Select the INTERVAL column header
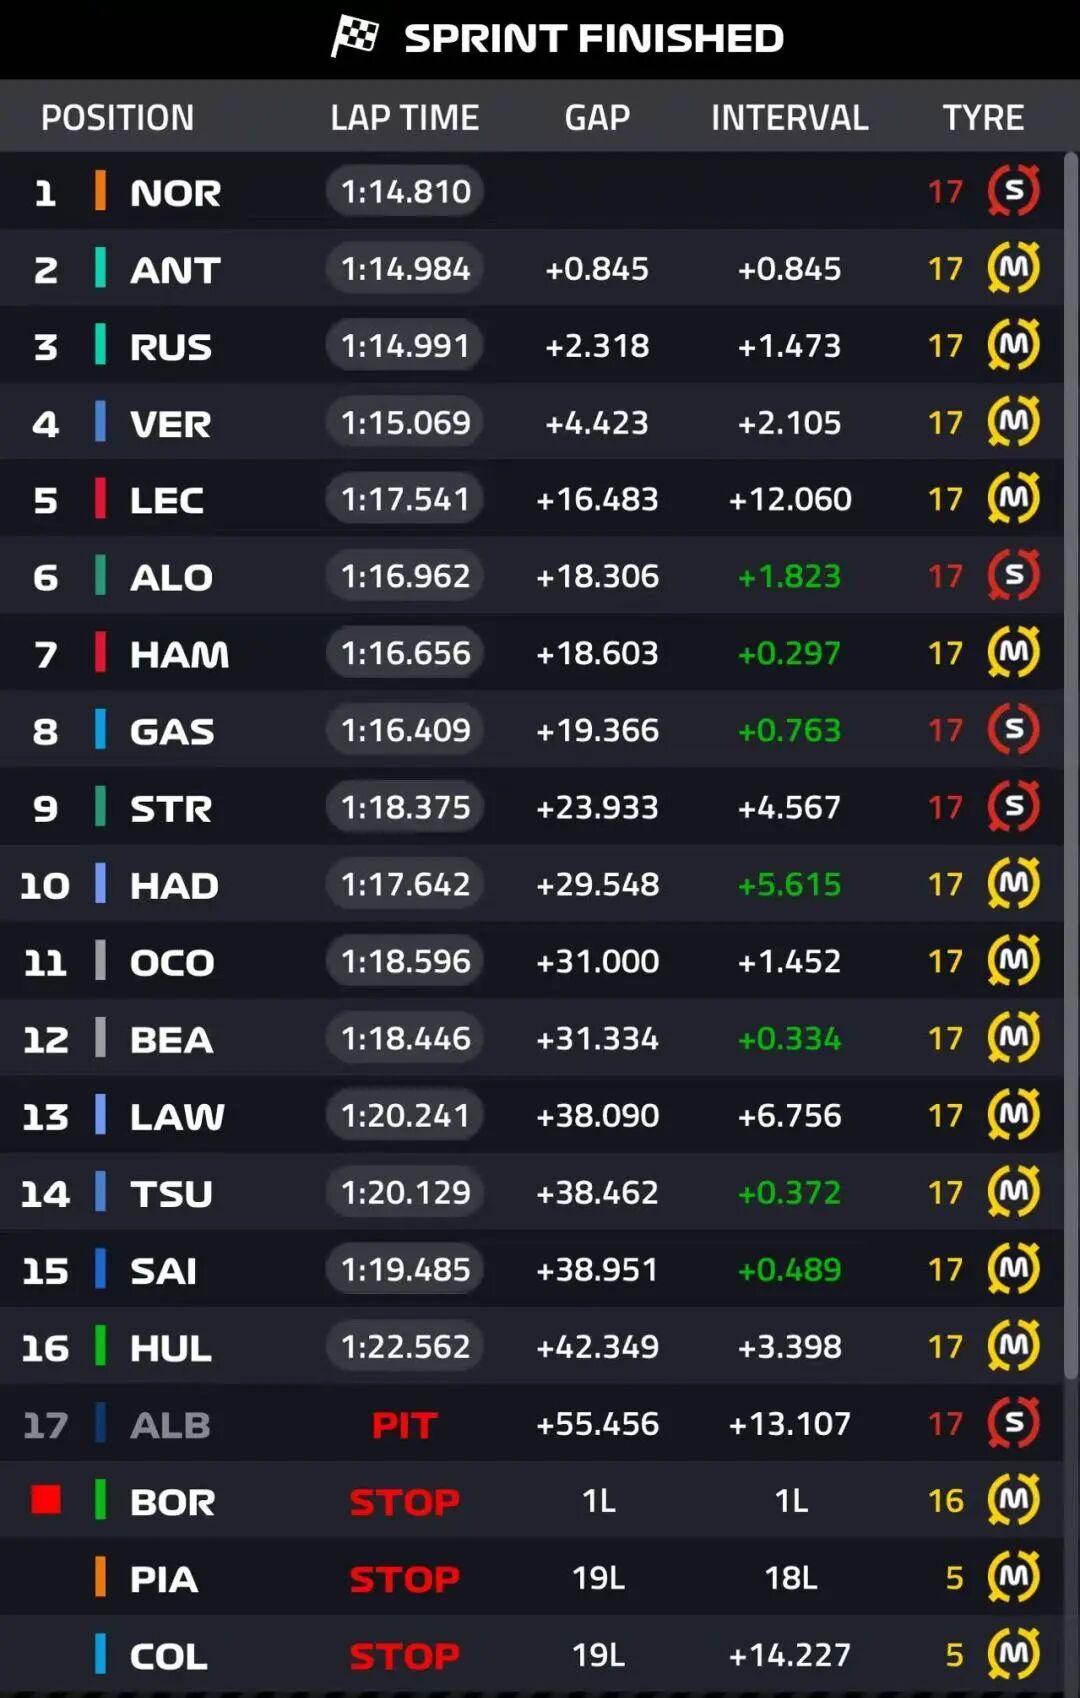This screenshot has width=1080, height=1698. (789, 117)
